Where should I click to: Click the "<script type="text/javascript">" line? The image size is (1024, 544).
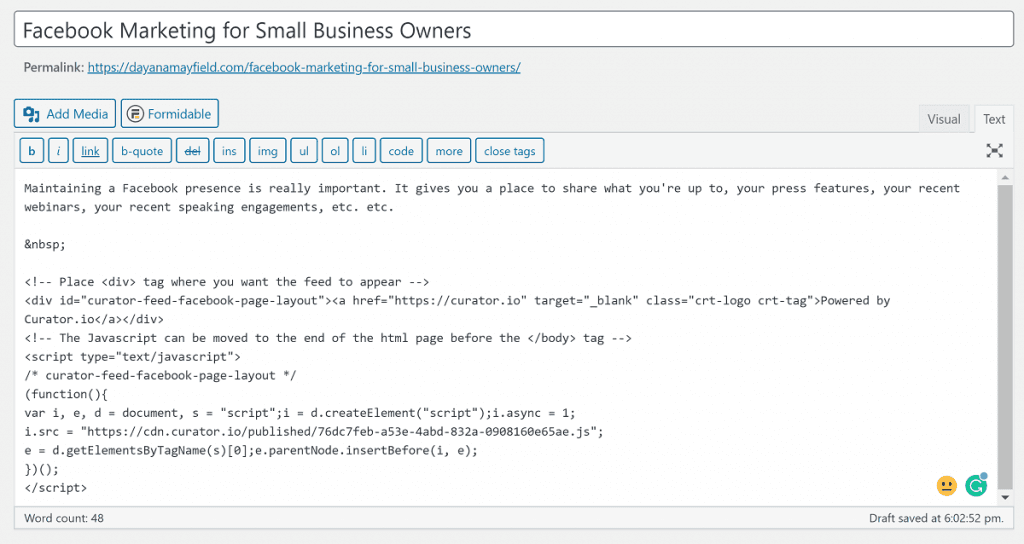[133, 357]
